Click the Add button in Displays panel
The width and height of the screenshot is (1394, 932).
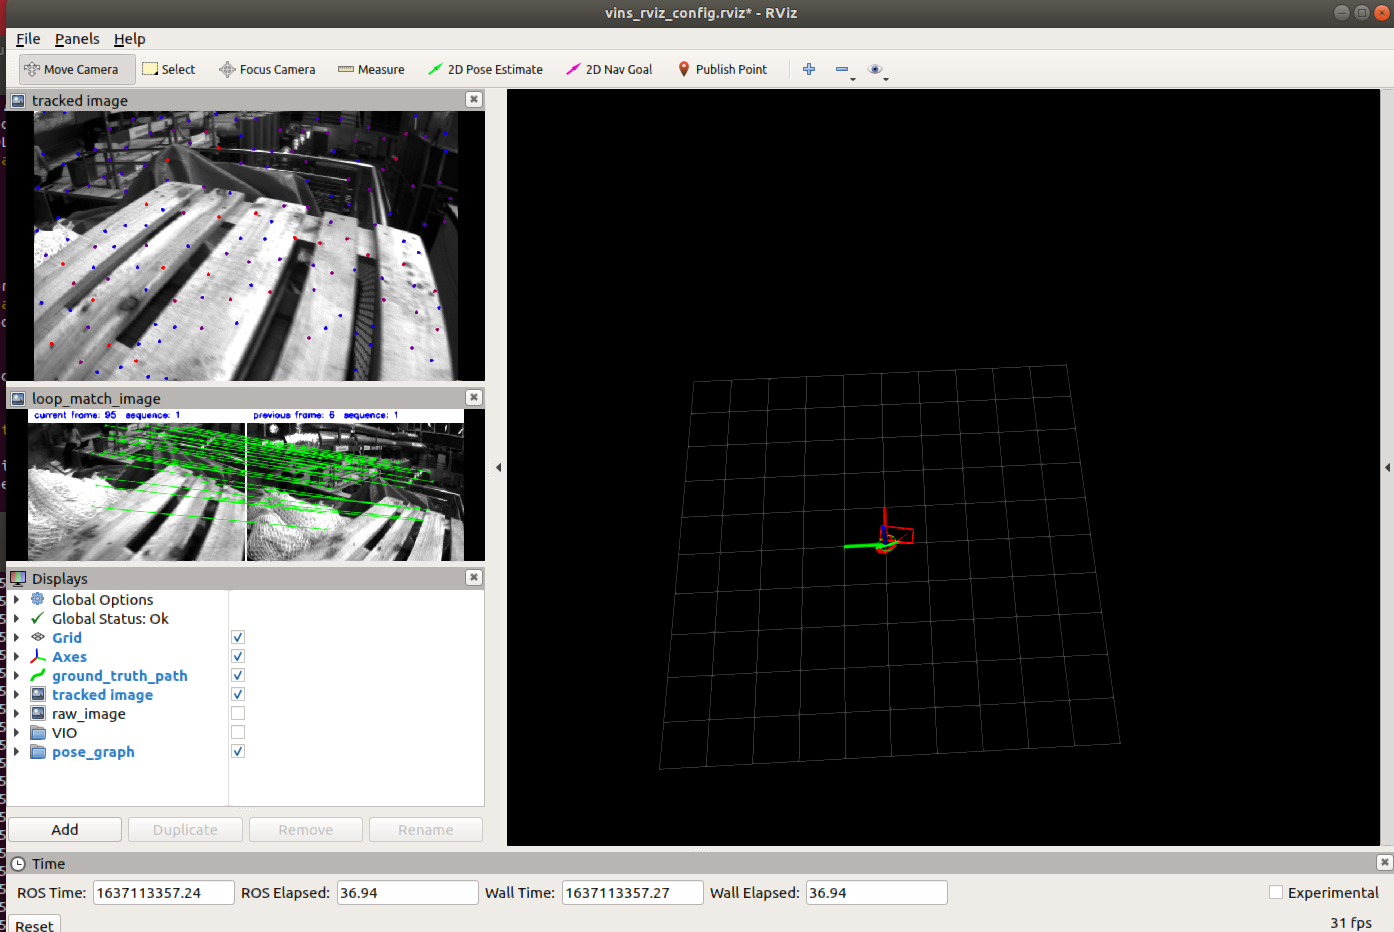tap(64, 829)
